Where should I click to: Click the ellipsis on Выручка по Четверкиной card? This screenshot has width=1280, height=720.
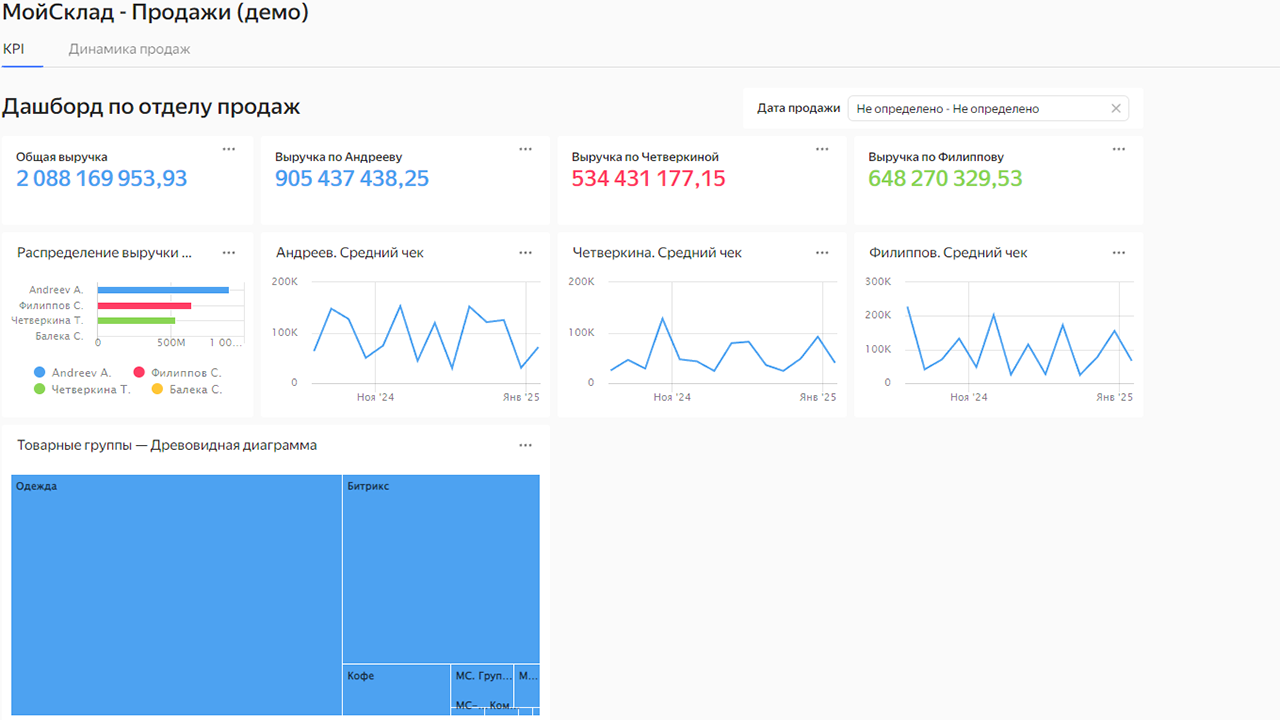[822, 149]
